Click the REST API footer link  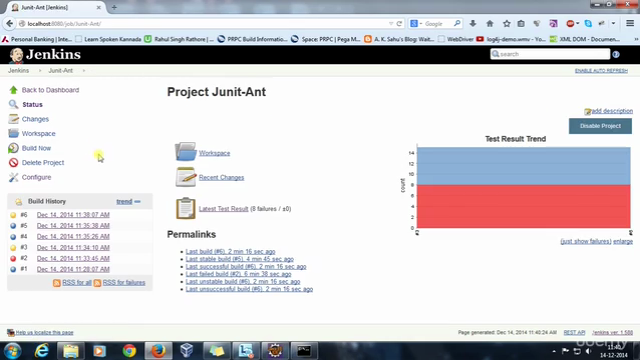[574, 332]
